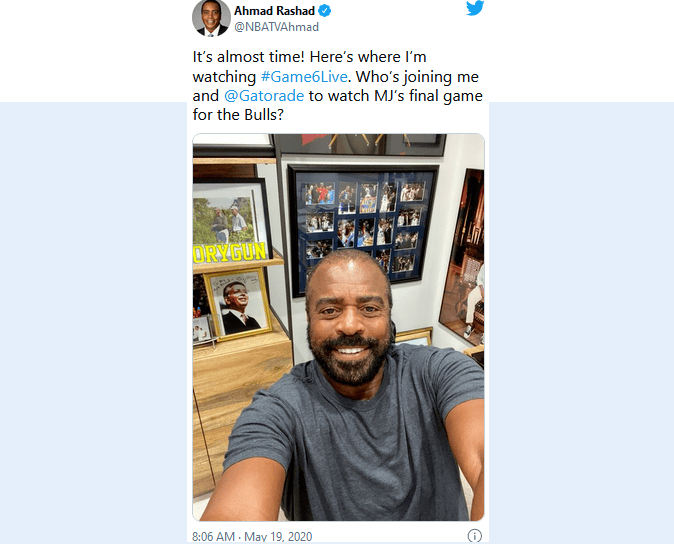Click the 8:06 AM timestamp
Image resolution: width=674 pixels, height=544 pixels.
coord(214,537)
